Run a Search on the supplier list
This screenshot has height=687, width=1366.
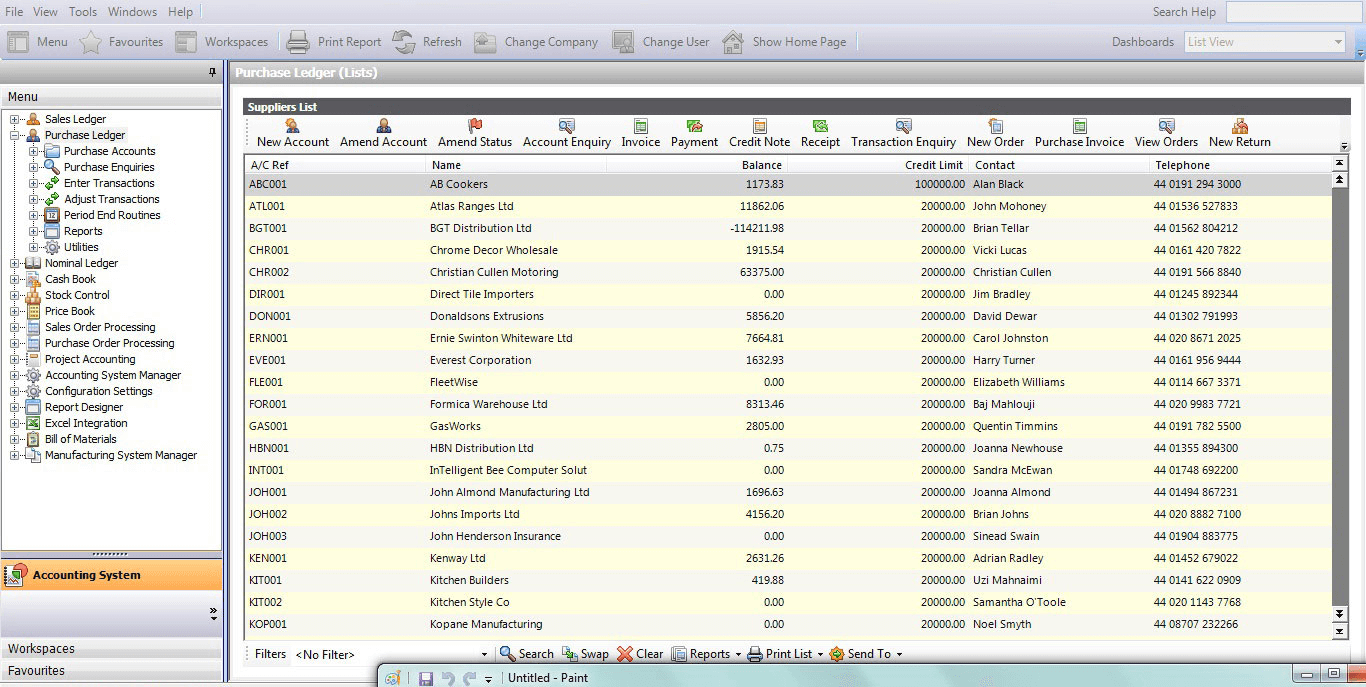click(x=526, y=653)
